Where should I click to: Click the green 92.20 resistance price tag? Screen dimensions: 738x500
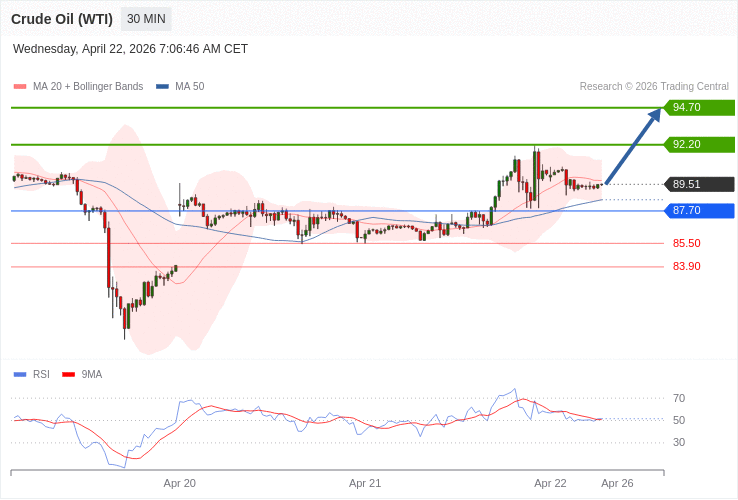coord(699,145)
